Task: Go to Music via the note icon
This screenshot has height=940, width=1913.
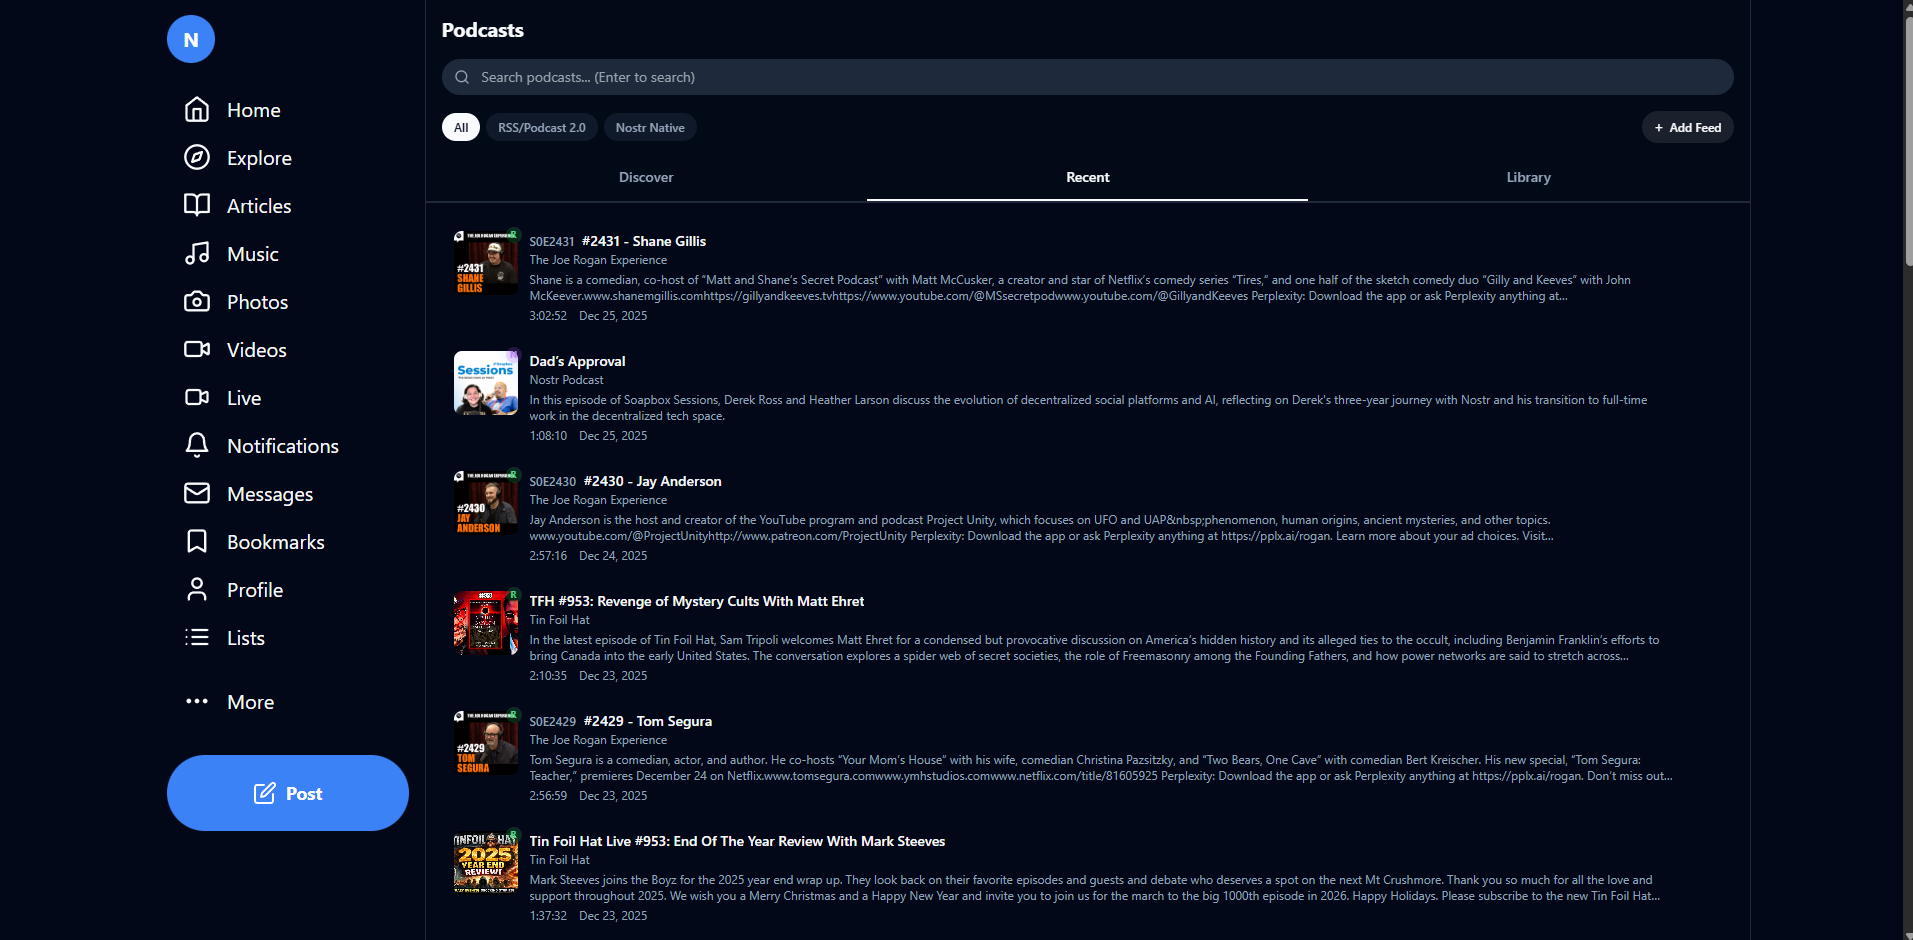Action: pos(197,254)
